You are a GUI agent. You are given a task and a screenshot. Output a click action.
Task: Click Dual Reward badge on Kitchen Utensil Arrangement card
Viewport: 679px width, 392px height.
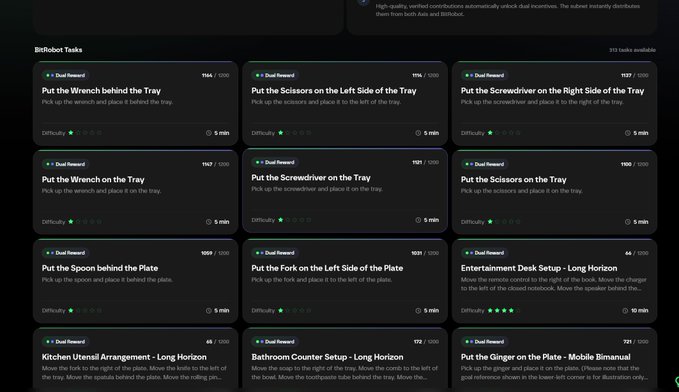[x=65, y=342]
